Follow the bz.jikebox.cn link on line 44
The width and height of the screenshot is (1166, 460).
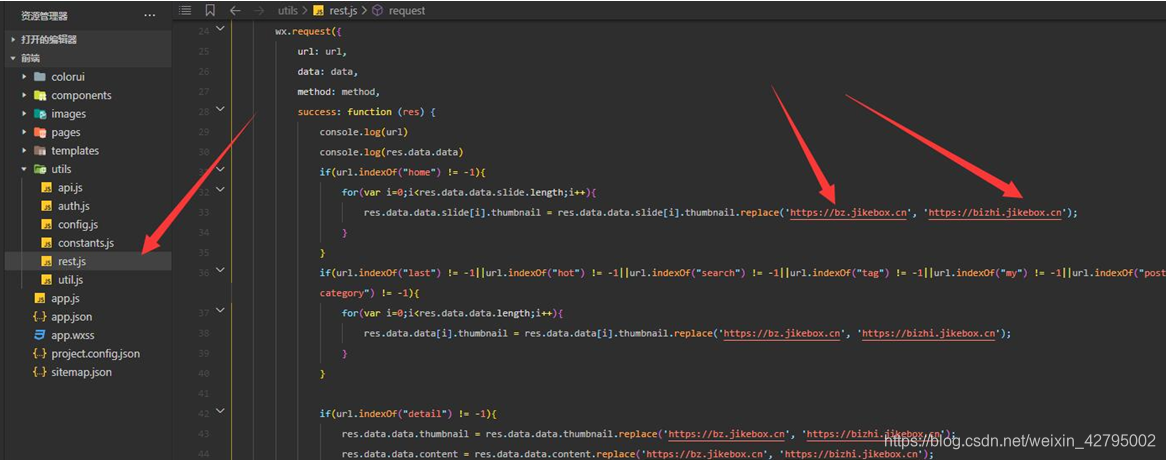tap(706, 454)
